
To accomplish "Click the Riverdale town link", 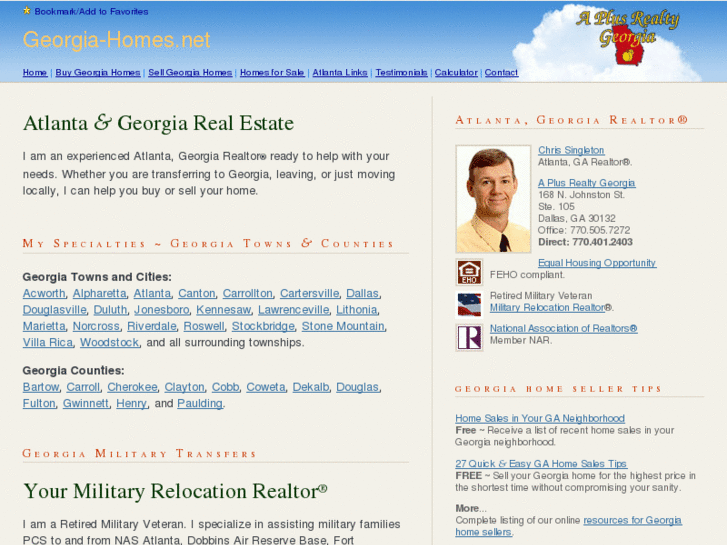I will 152,326.
